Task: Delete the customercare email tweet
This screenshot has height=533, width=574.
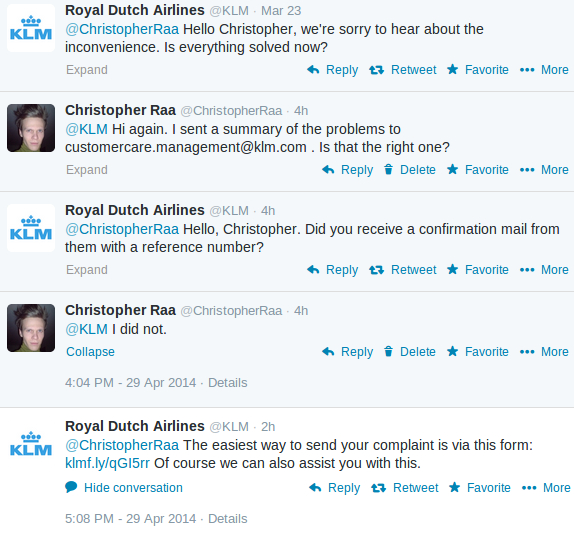Action: 410,169
